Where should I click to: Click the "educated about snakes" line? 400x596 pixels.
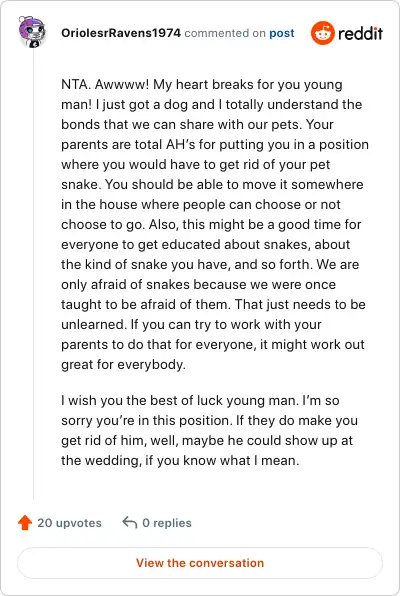pyautogui.click(x=205, y=244)
